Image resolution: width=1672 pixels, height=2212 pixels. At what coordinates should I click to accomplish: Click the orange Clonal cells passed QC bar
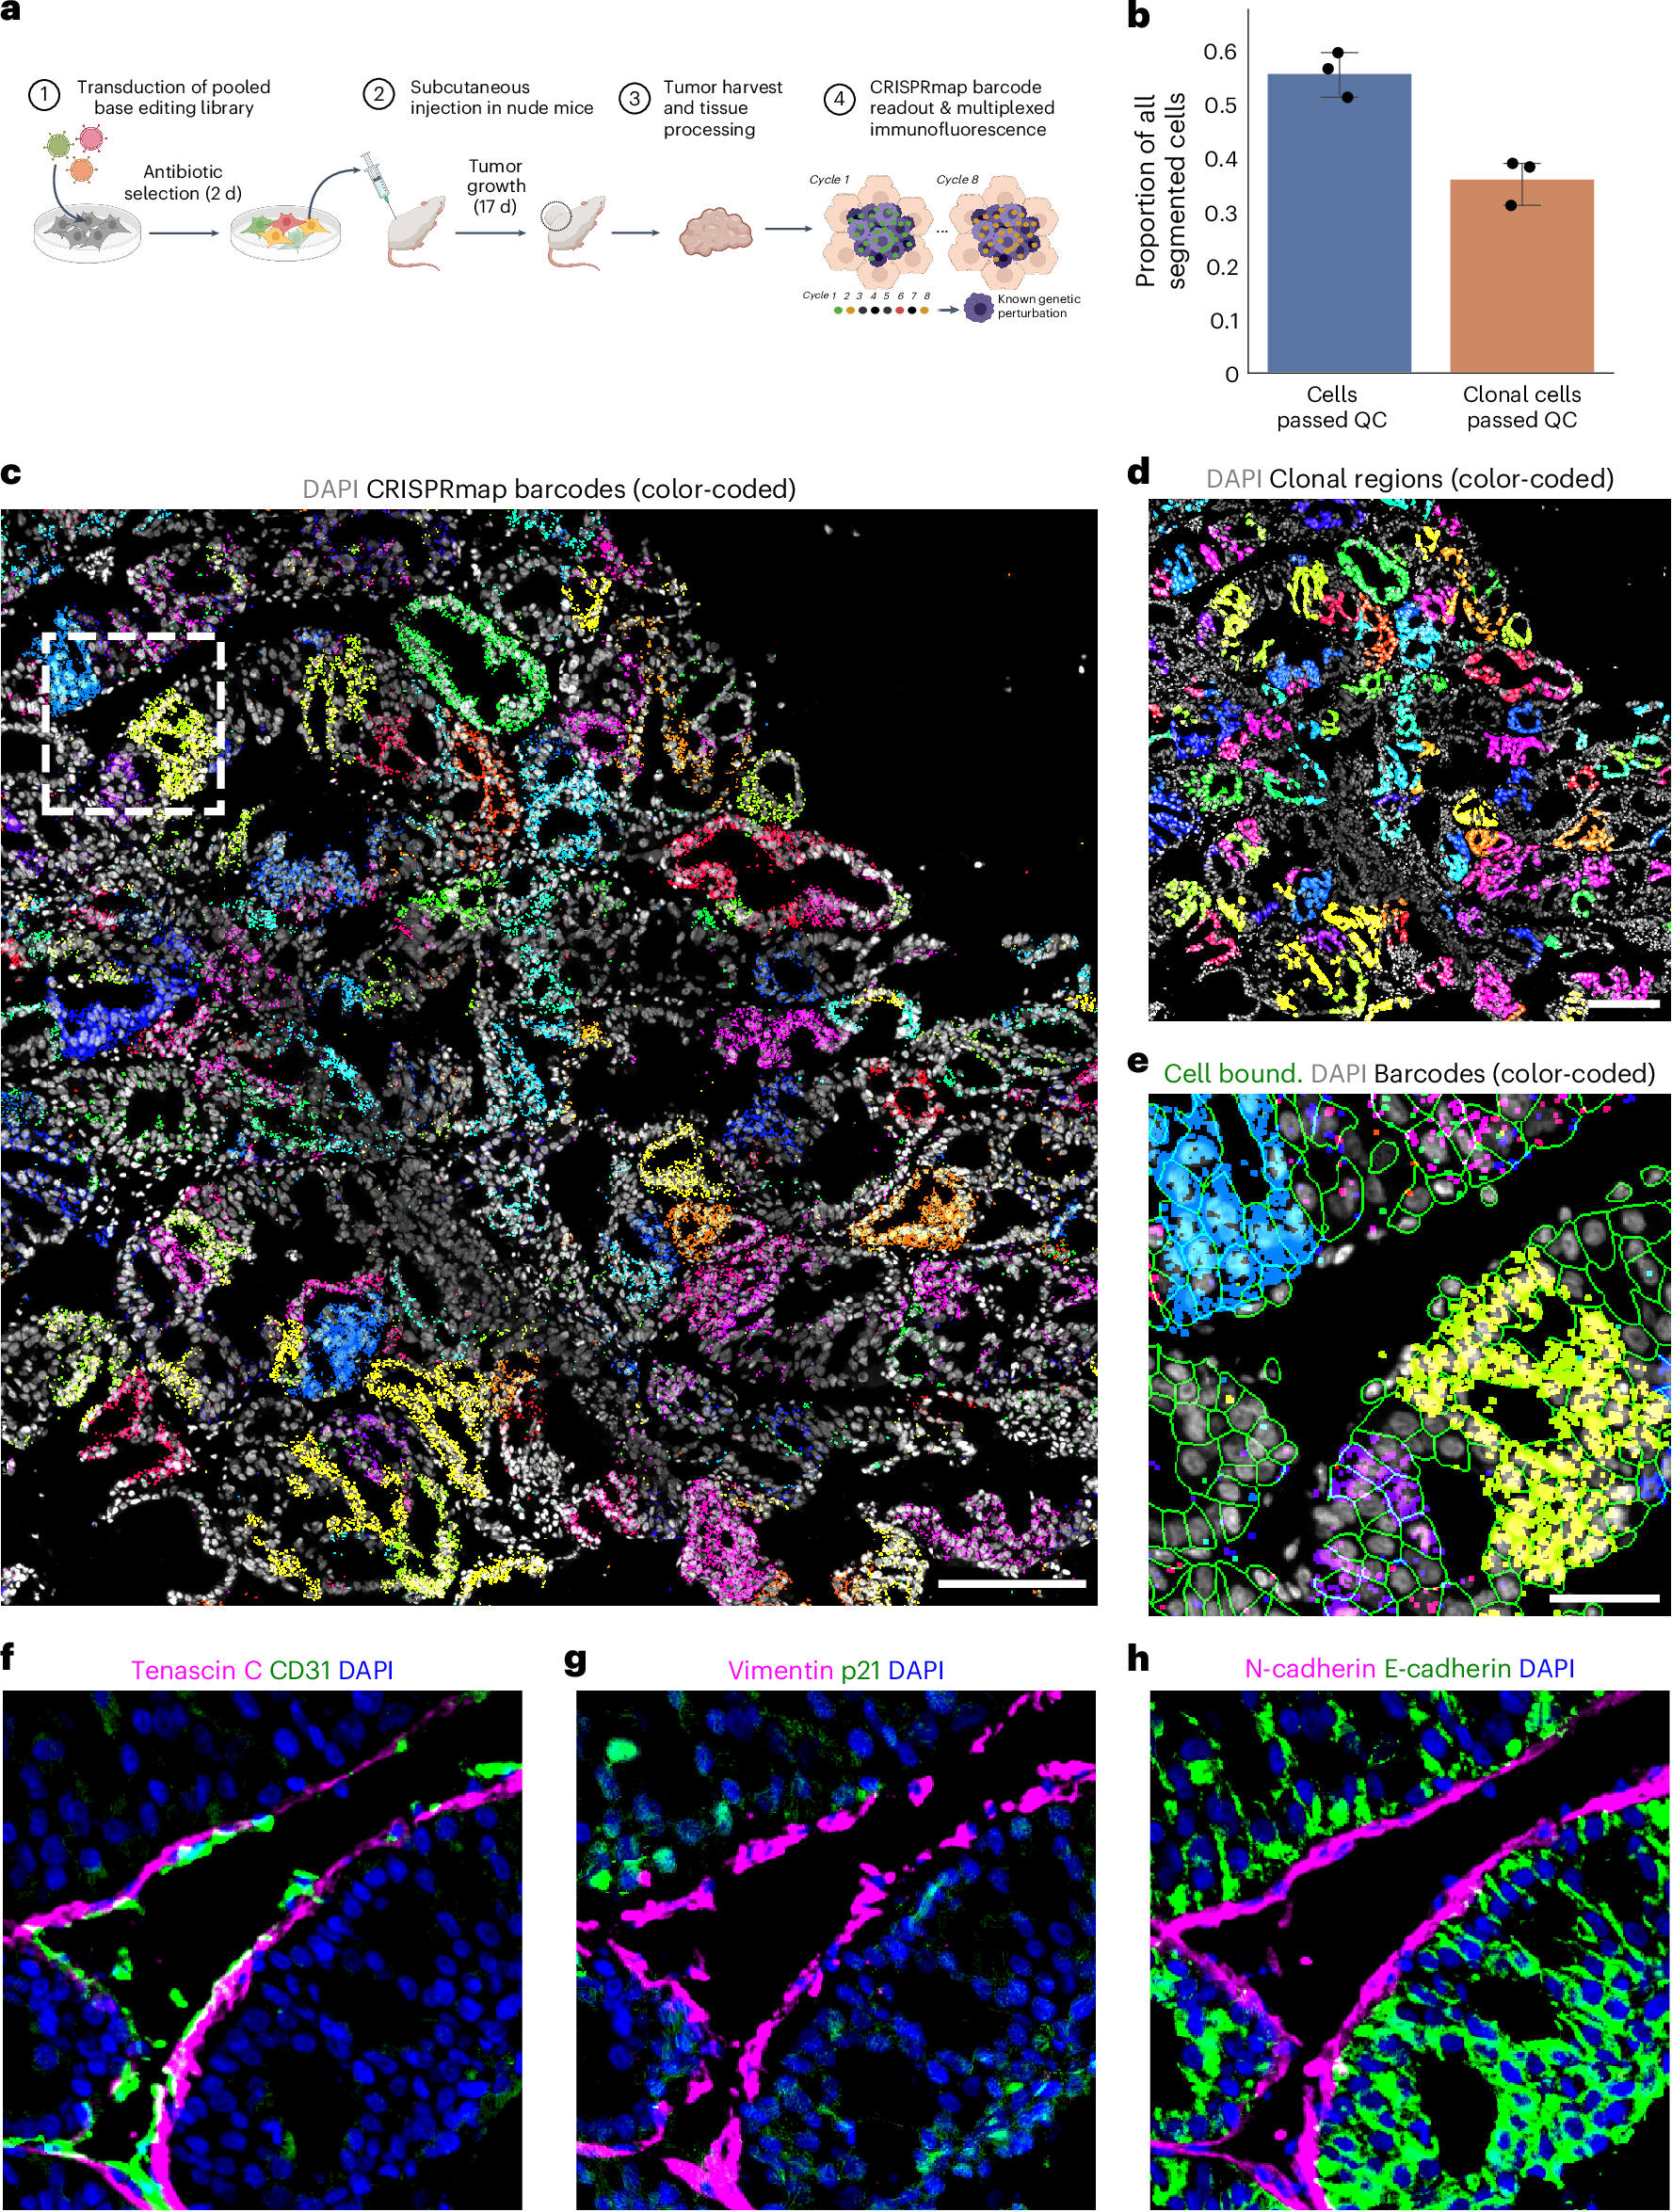click(1521, 276)
